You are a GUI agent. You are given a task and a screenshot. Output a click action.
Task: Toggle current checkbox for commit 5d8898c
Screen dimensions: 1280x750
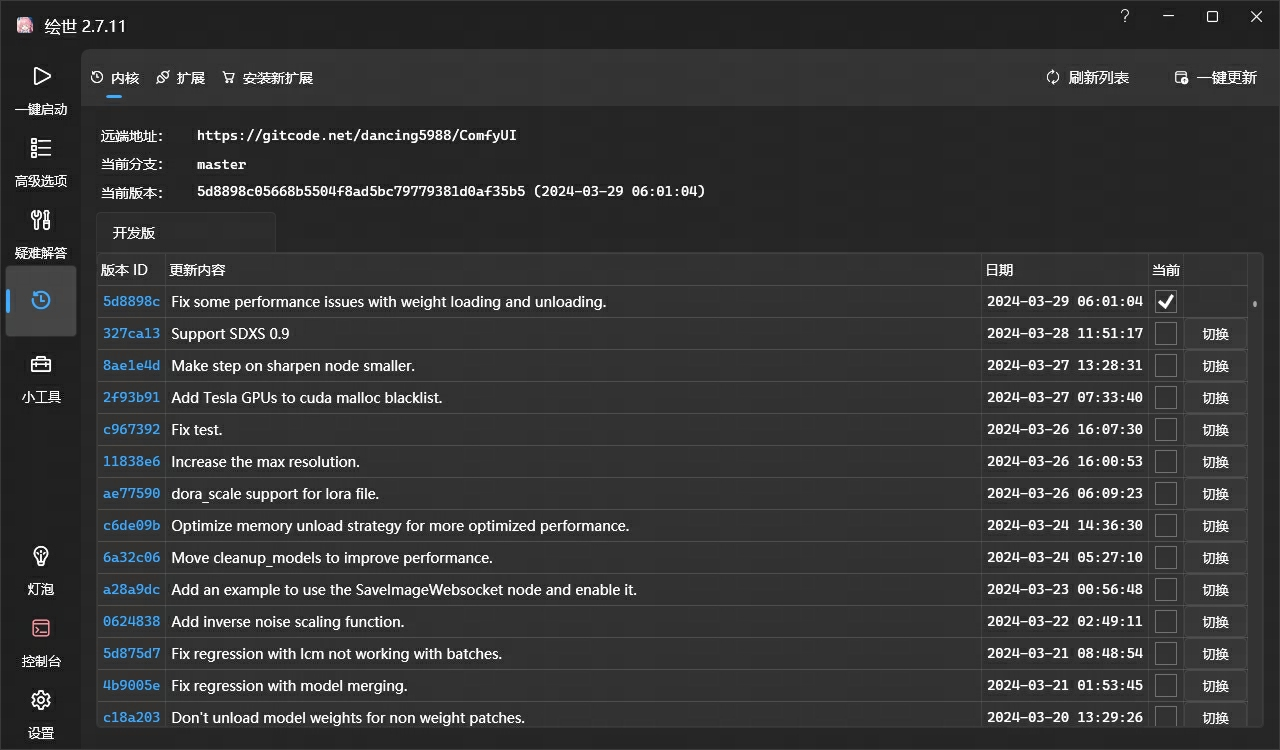point(1166,301)
